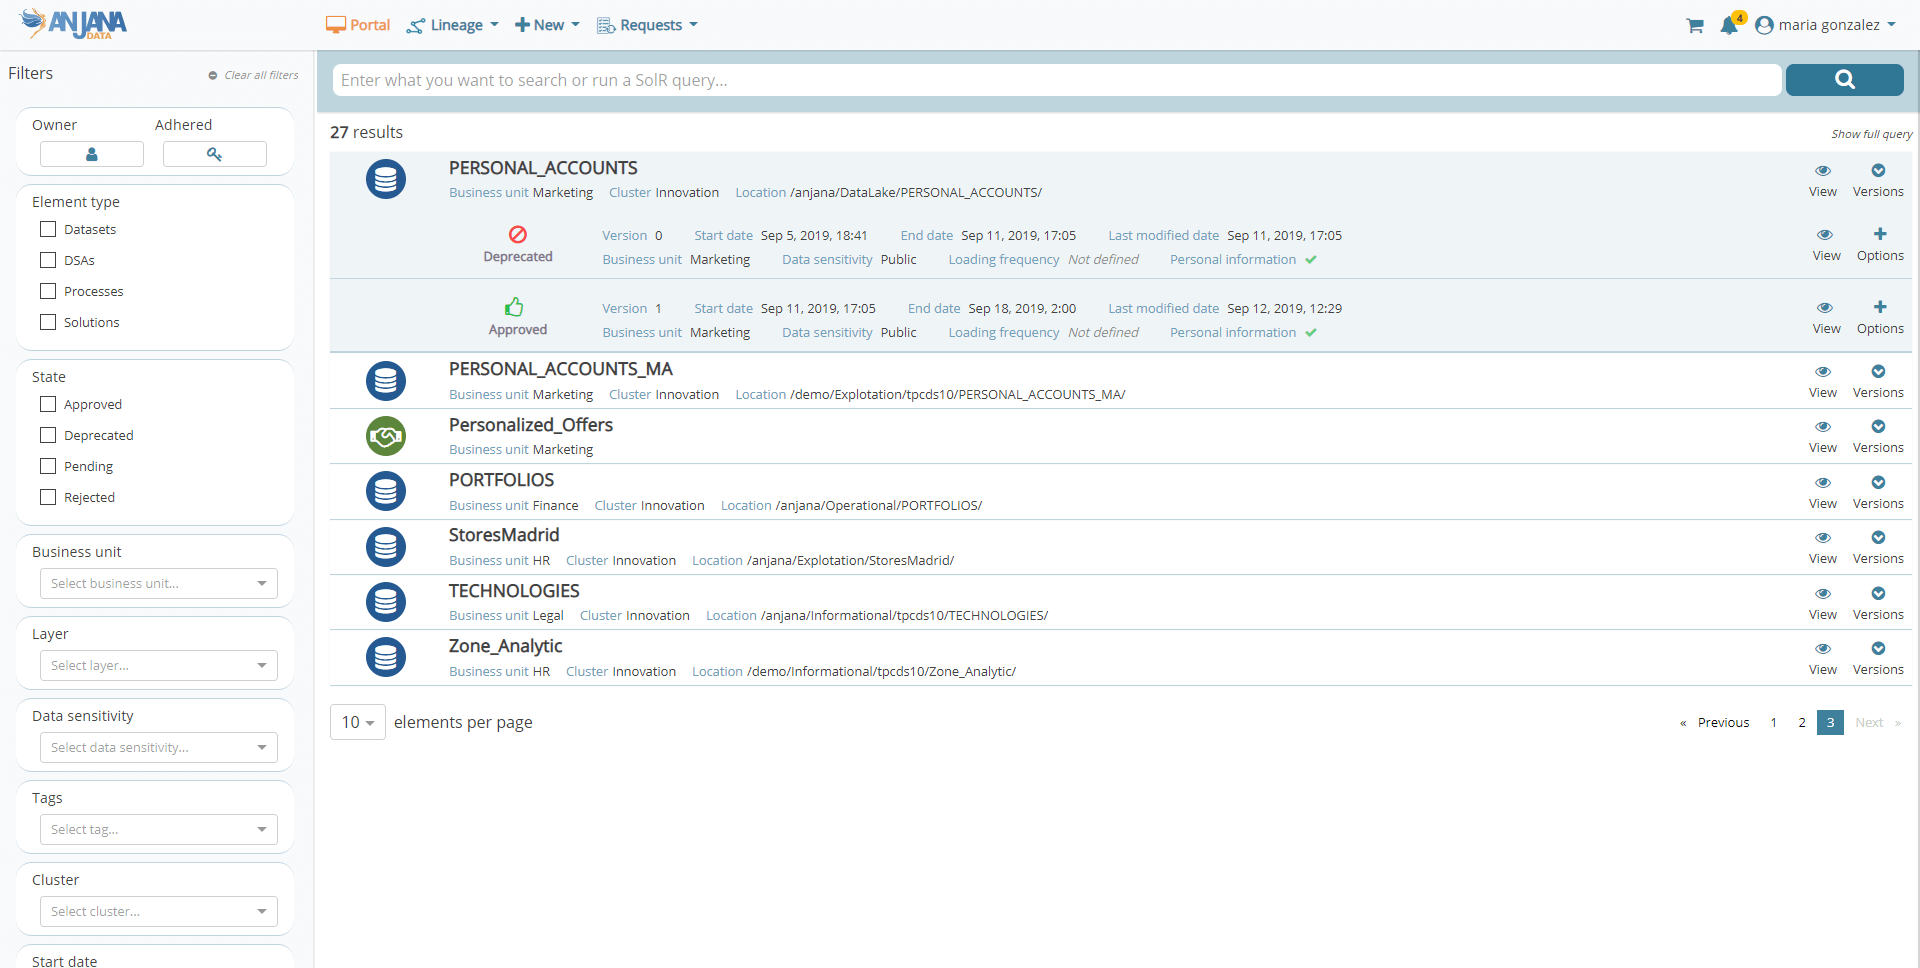The image size is (1920, 968).
Task: View the PORTFOLIOS entry via eye icon
Action: 1822,483
